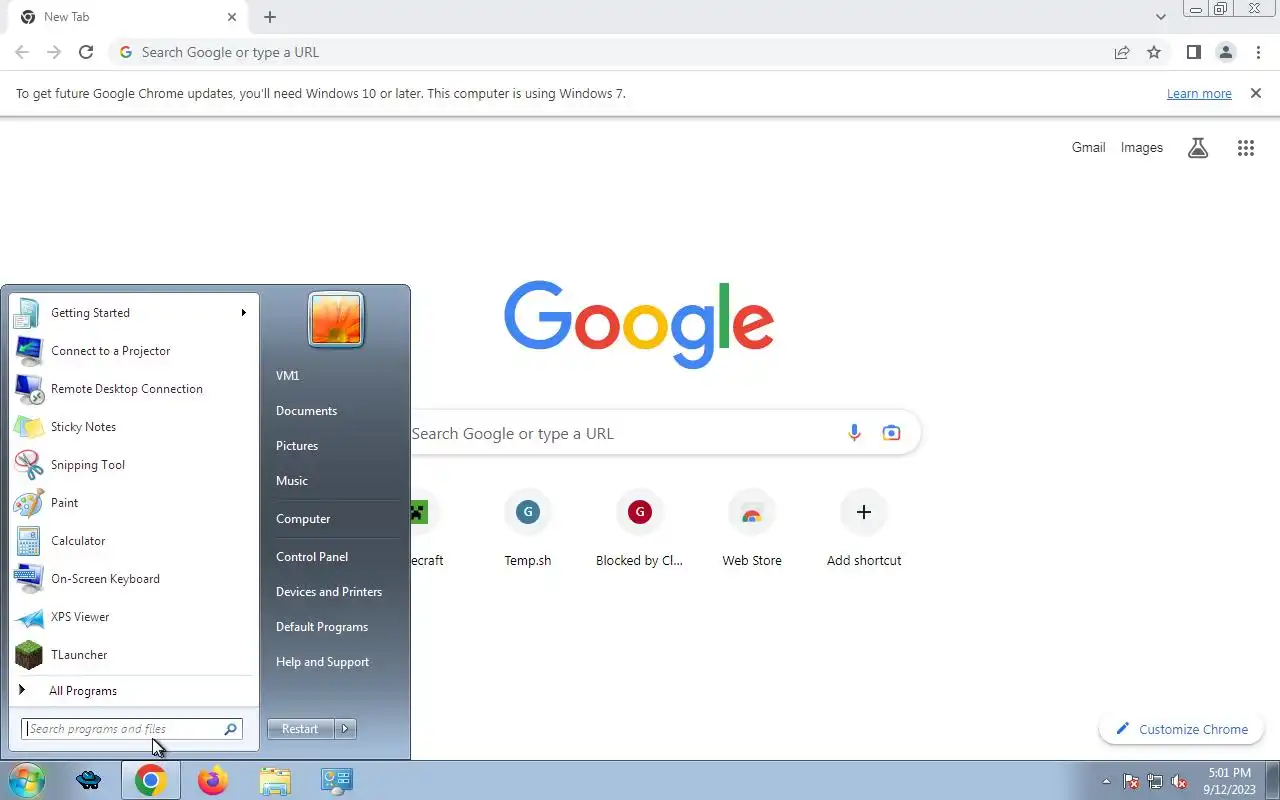Screen dimensions: 1280x800
Task: Click the Search Labs flask icon
Action: (x=1198, y=148)
